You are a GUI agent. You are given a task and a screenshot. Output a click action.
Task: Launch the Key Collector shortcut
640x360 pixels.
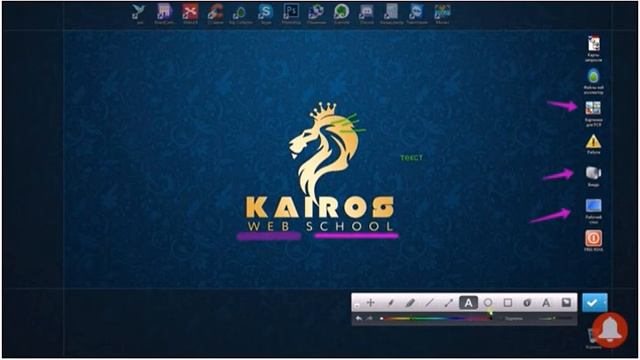240,14
